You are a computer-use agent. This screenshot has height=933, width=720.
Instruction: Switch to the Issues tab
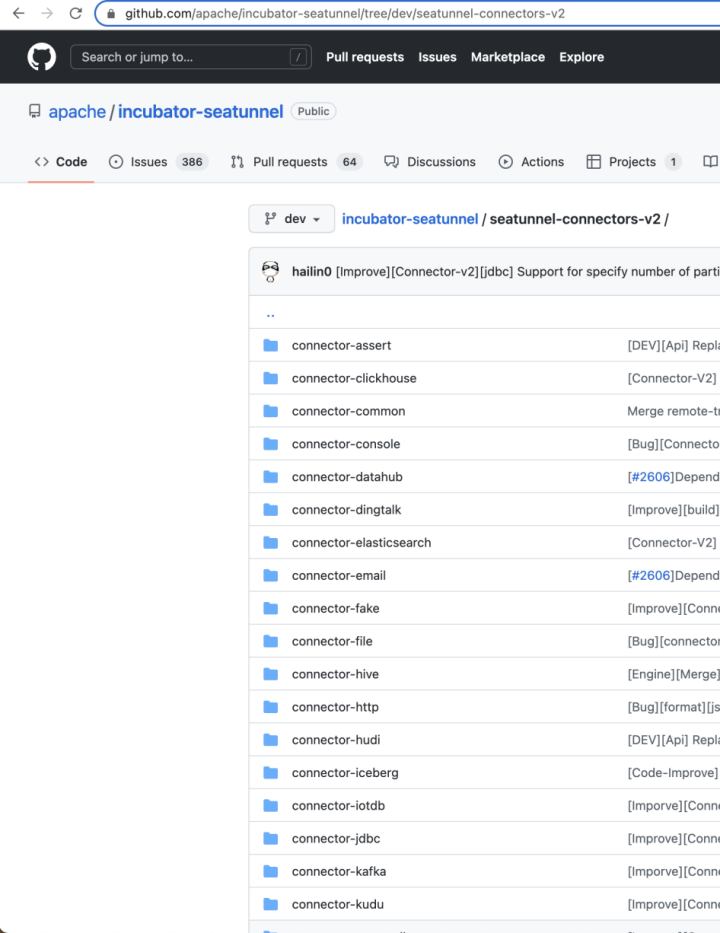[x=148, y=162]
